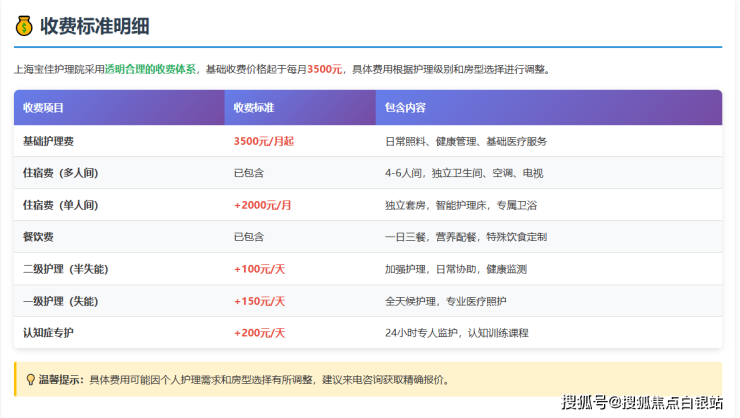Click the lightbulb icon in the tip box
Screen dimensions: 740x418
[x=29, y=380]
